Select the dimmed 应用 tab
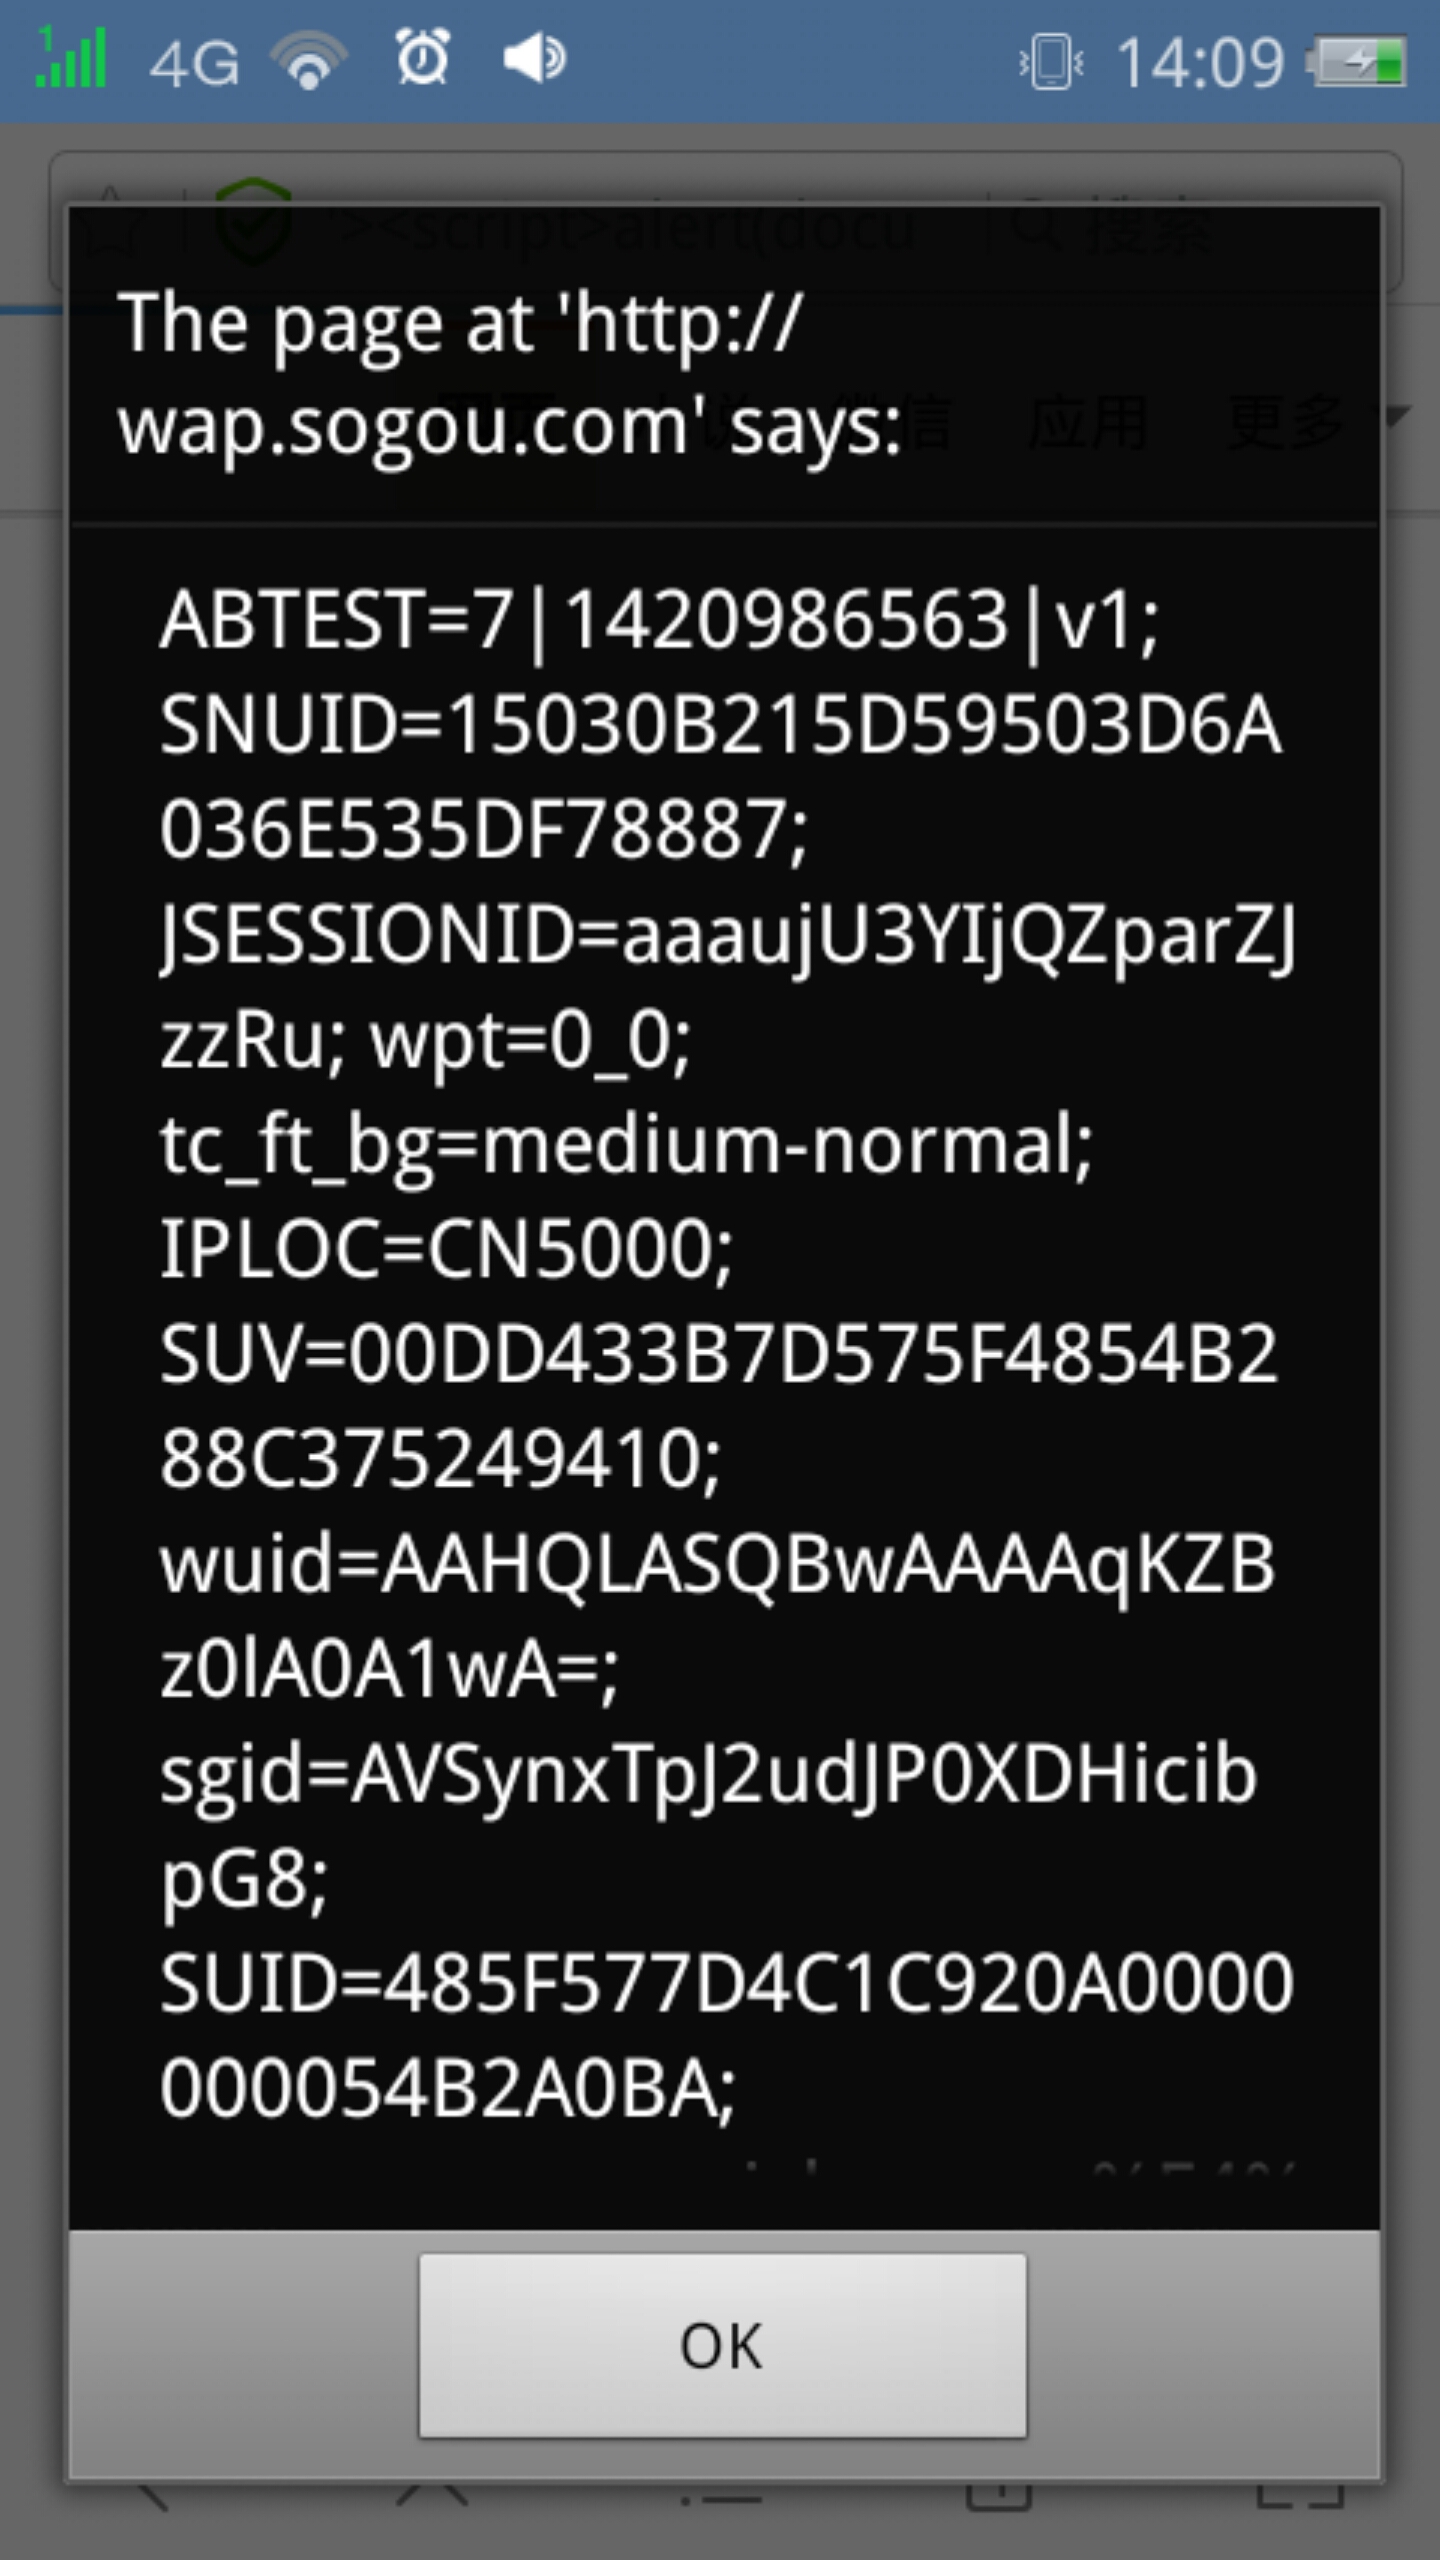This screenshot has height=2560, width=1440. (x=1088, y=422)
